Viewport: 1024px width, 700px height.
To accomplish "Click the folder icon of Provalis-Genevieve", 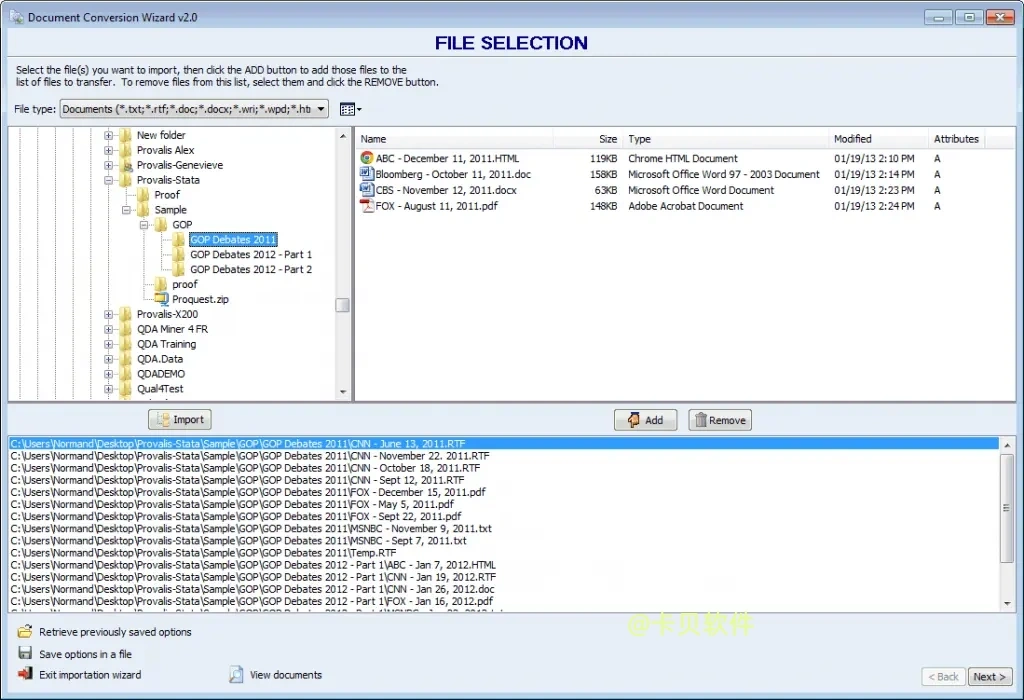I will [125, 165].
